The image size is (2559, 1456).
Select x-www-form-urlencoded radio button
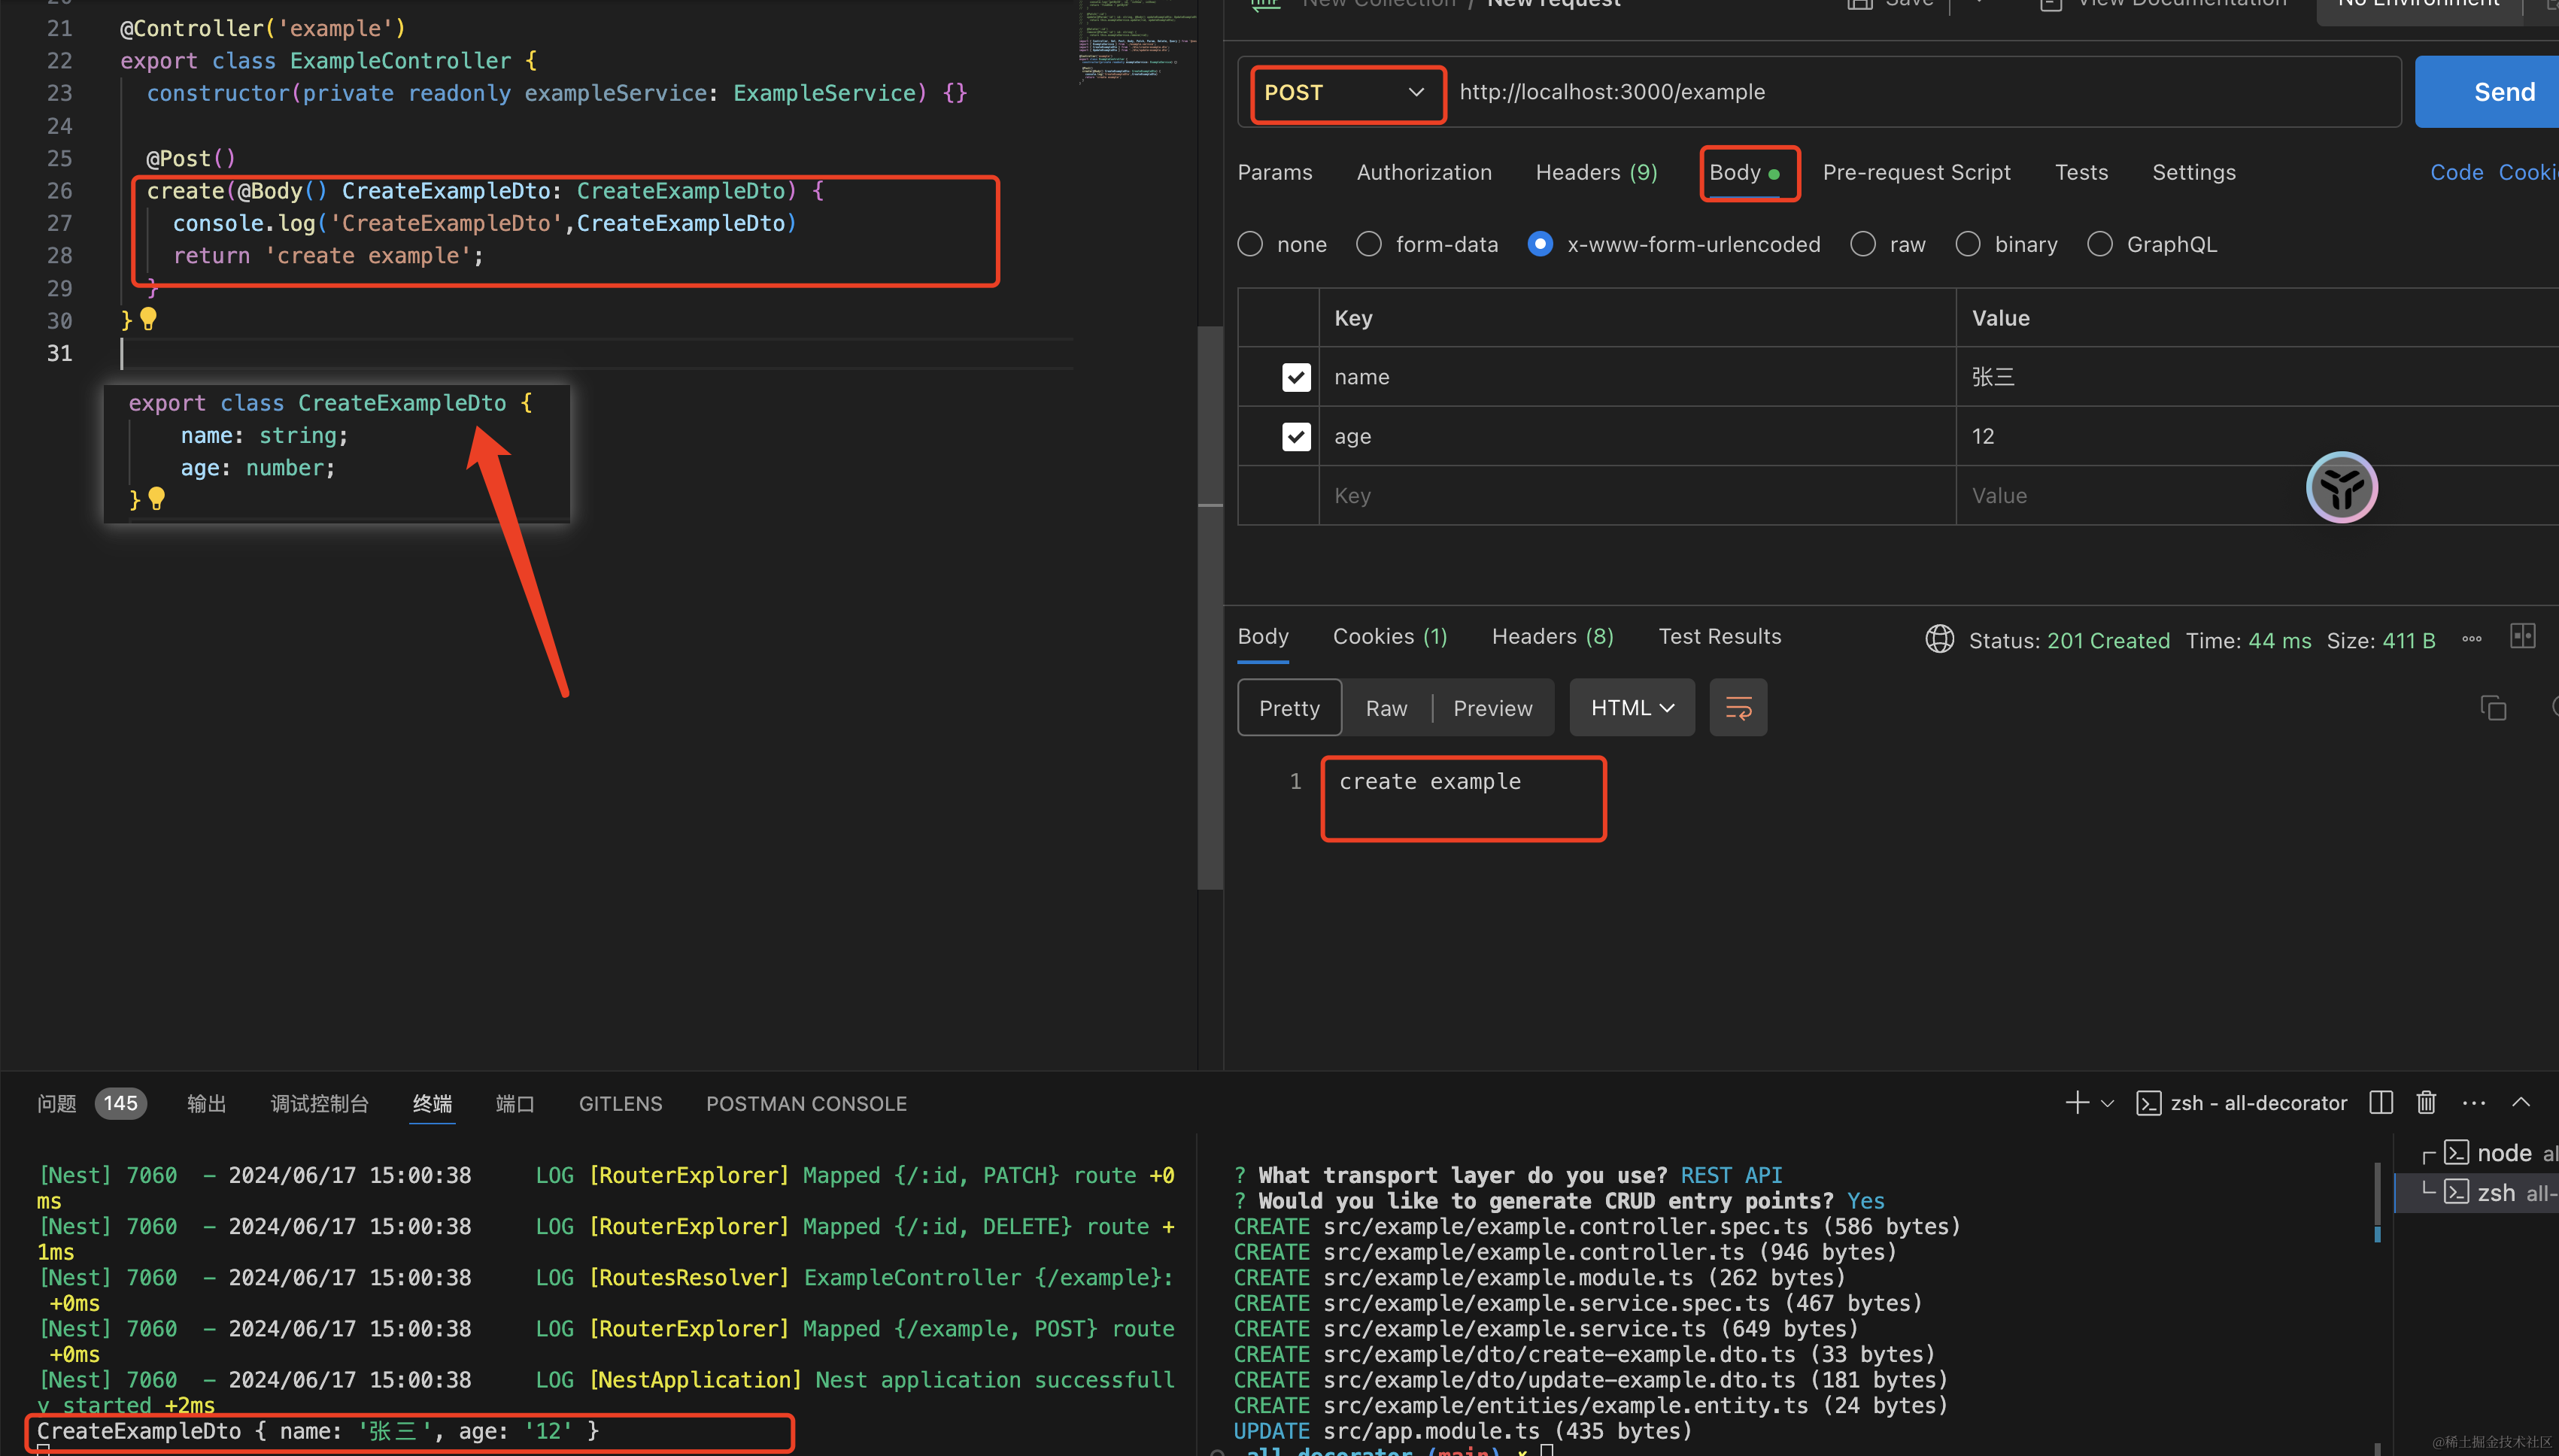pos(1540,245)
